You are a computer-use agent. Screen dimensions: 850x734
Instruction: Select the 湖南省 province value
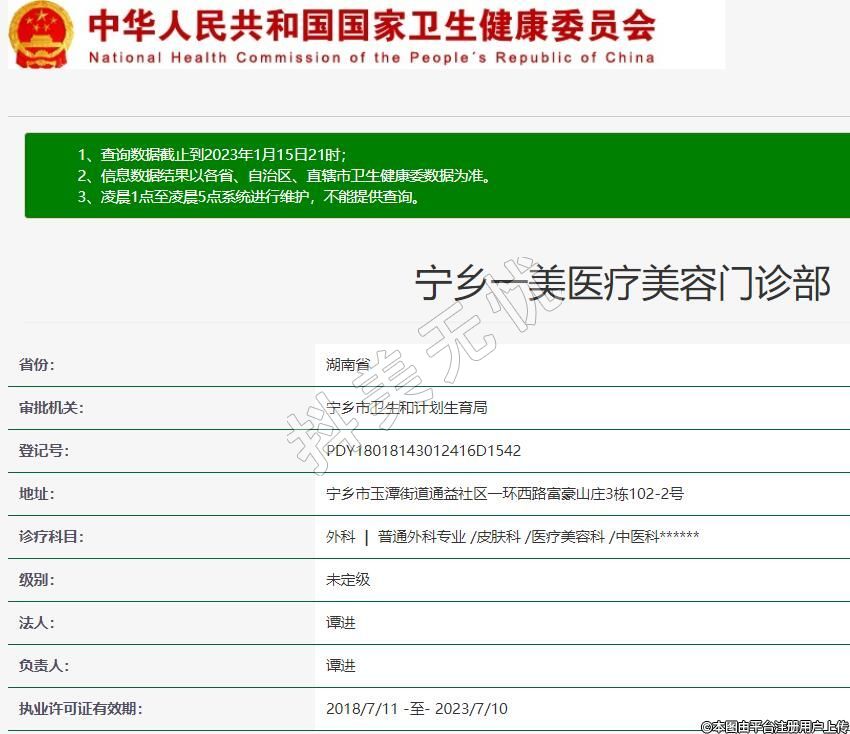[x=348, y=365]
